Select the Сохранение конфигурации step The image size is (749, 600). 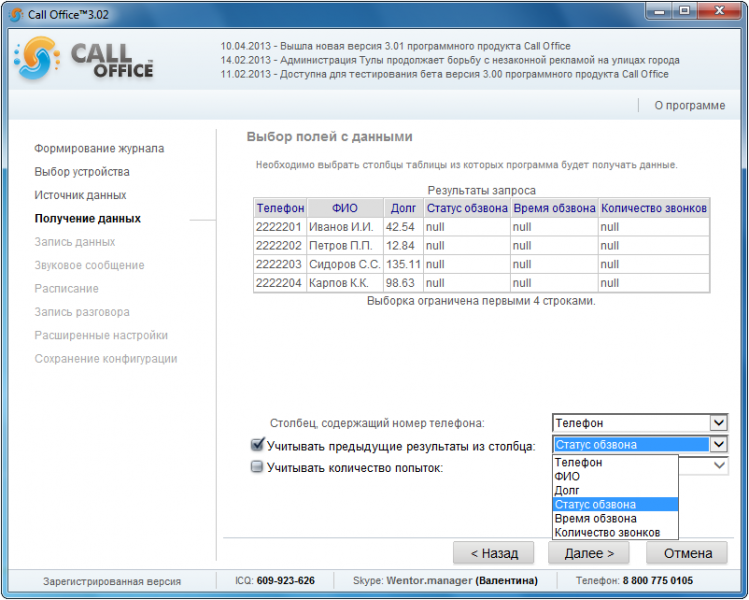[106, 359]
